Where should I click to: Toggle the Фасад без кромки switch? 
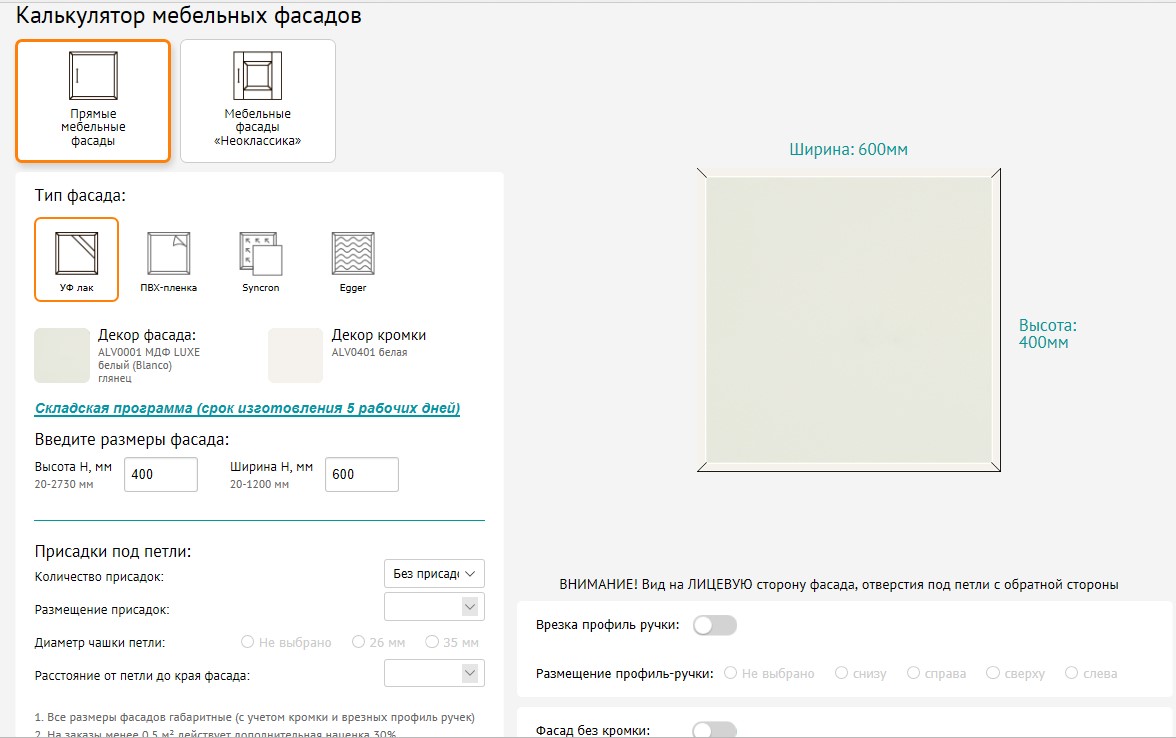(714, 730)
